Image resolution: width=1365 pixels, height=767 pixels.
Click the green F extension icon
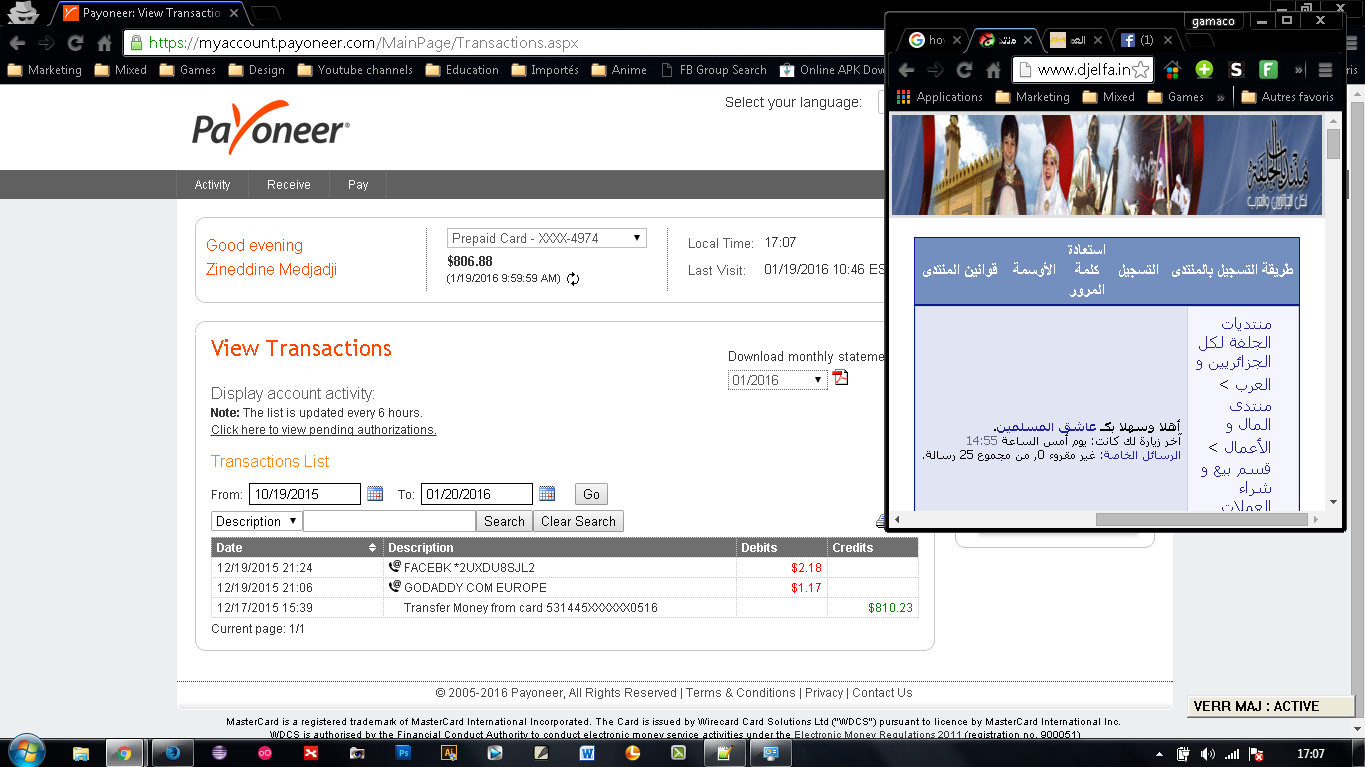point(1268,70)
